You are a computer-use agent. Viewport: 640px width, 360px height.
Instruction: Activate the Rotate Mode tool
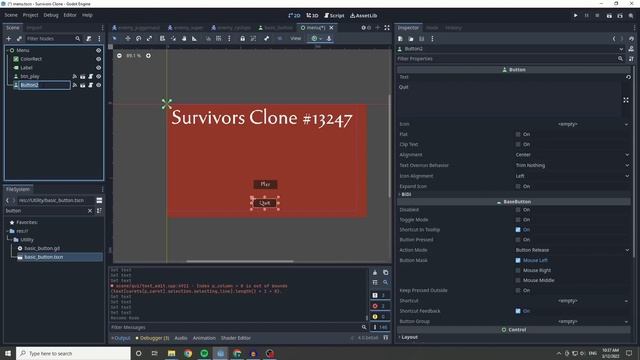138,38
